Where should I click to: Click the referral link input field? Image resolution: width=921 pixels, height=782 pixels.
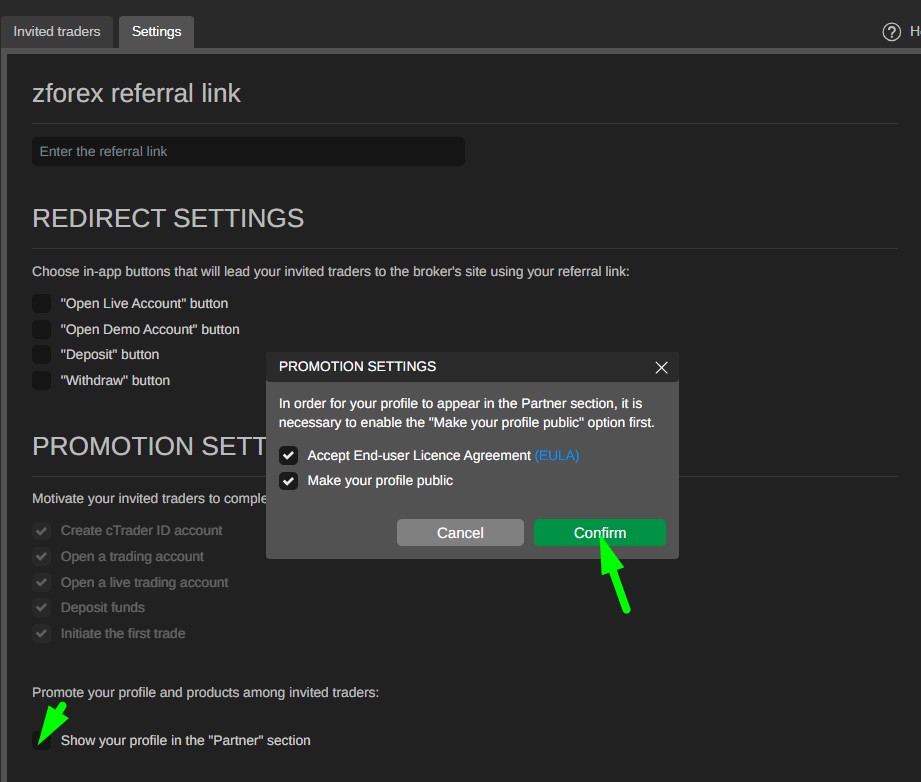pyautogui.click(x=248, y=152)
